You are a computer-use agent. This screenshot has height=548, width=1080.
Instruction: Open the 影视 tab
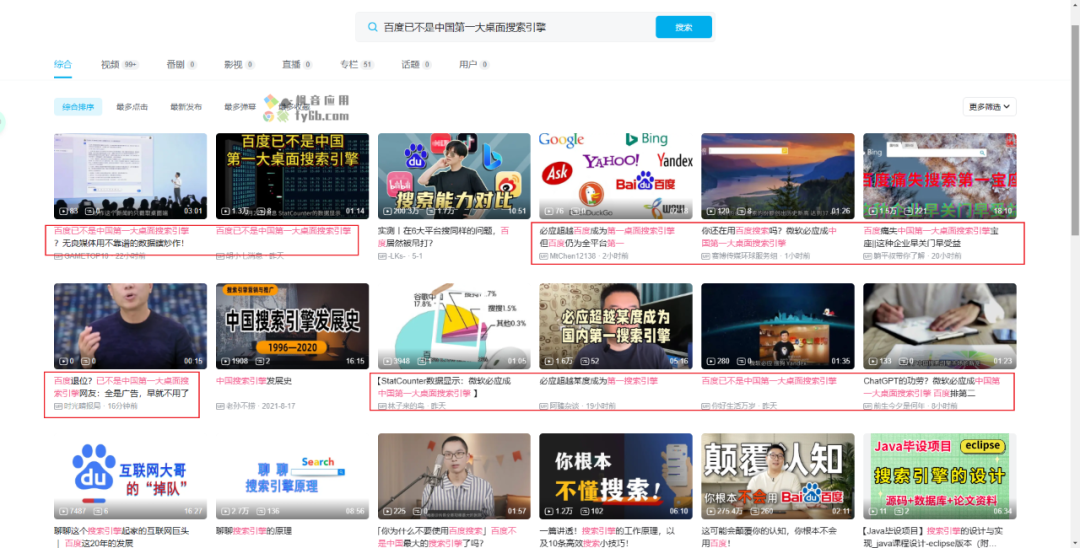[239, 64]
